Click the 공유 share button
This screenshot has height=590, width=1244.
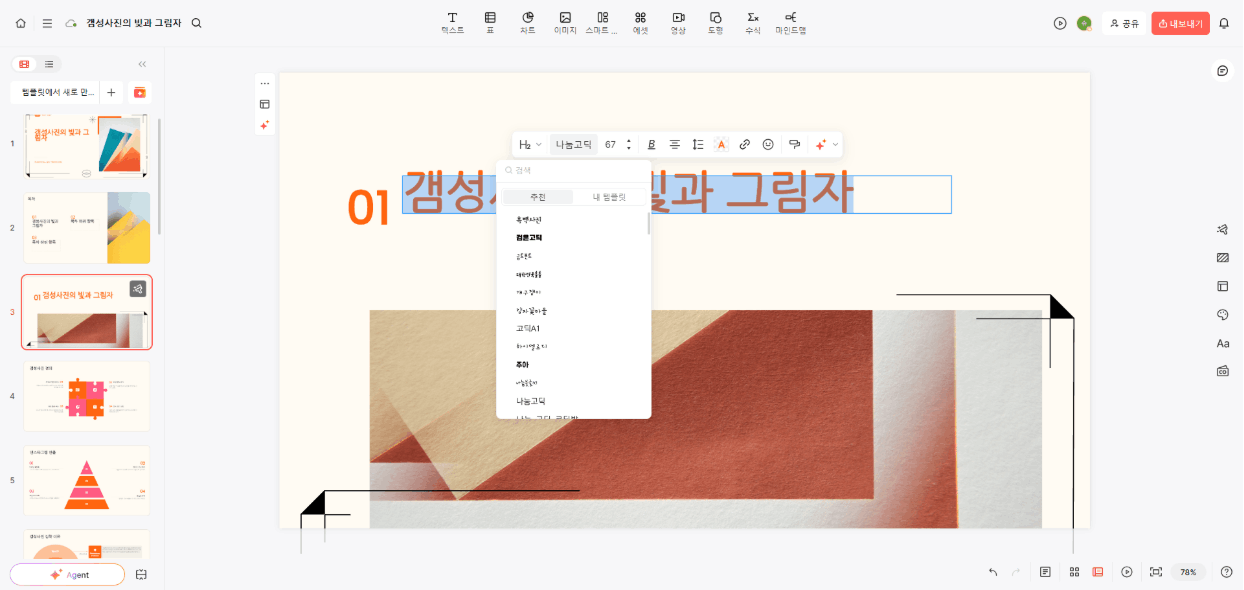1124,23
